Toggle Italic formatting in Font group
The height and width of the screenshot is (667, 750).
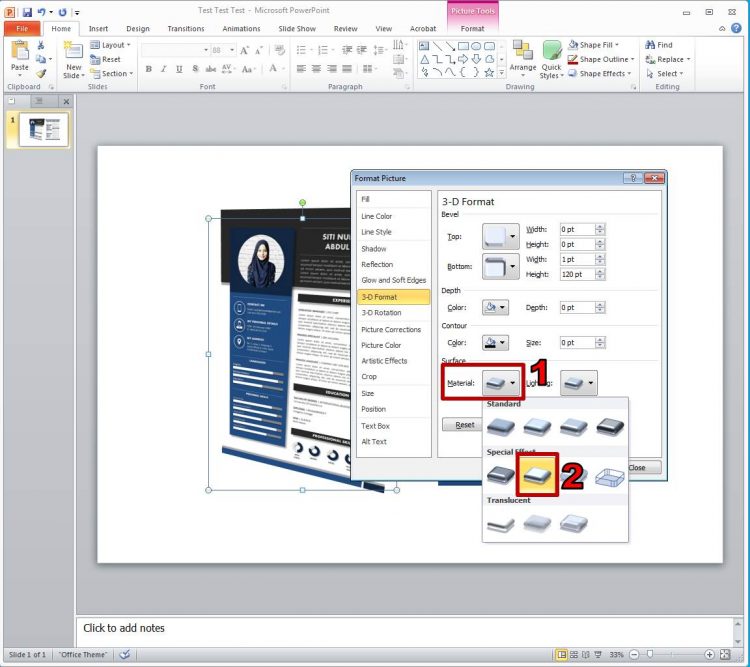click(164, 69)
